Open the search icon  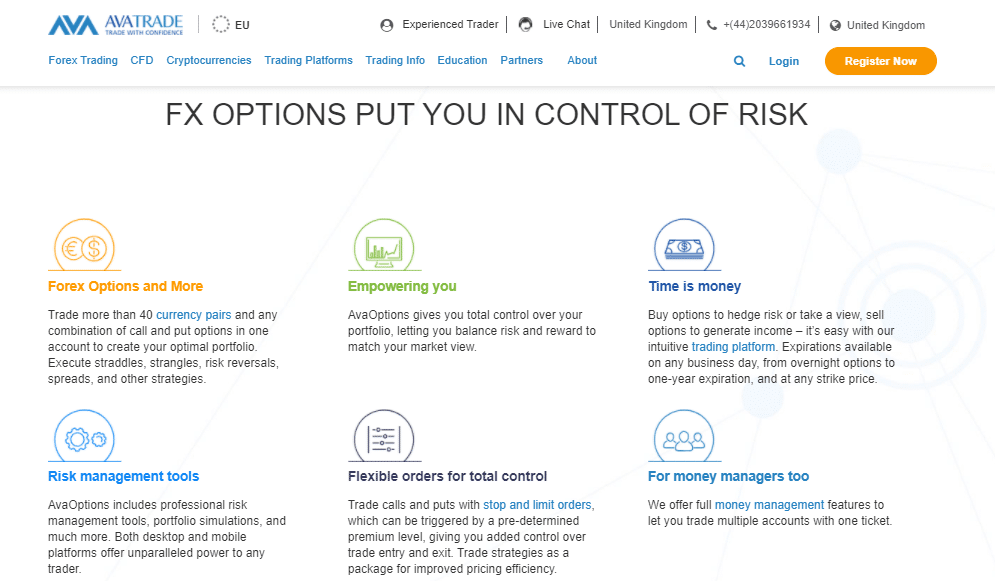click(x=739, y=61)
